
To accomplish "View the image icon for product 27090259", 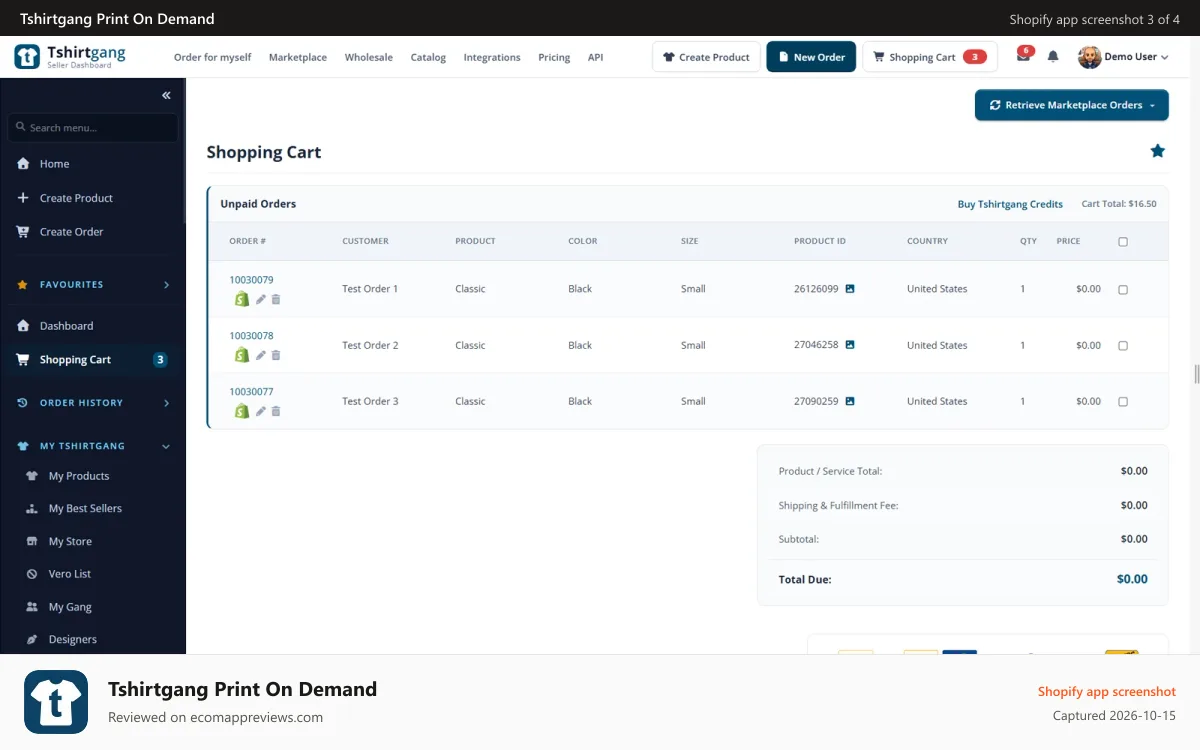I will click(x=850, y=401).
